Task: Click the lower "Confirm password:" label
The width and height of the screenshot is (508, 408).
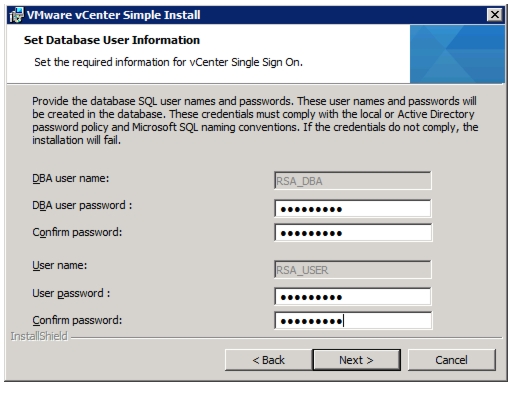Action: [77, 320]
